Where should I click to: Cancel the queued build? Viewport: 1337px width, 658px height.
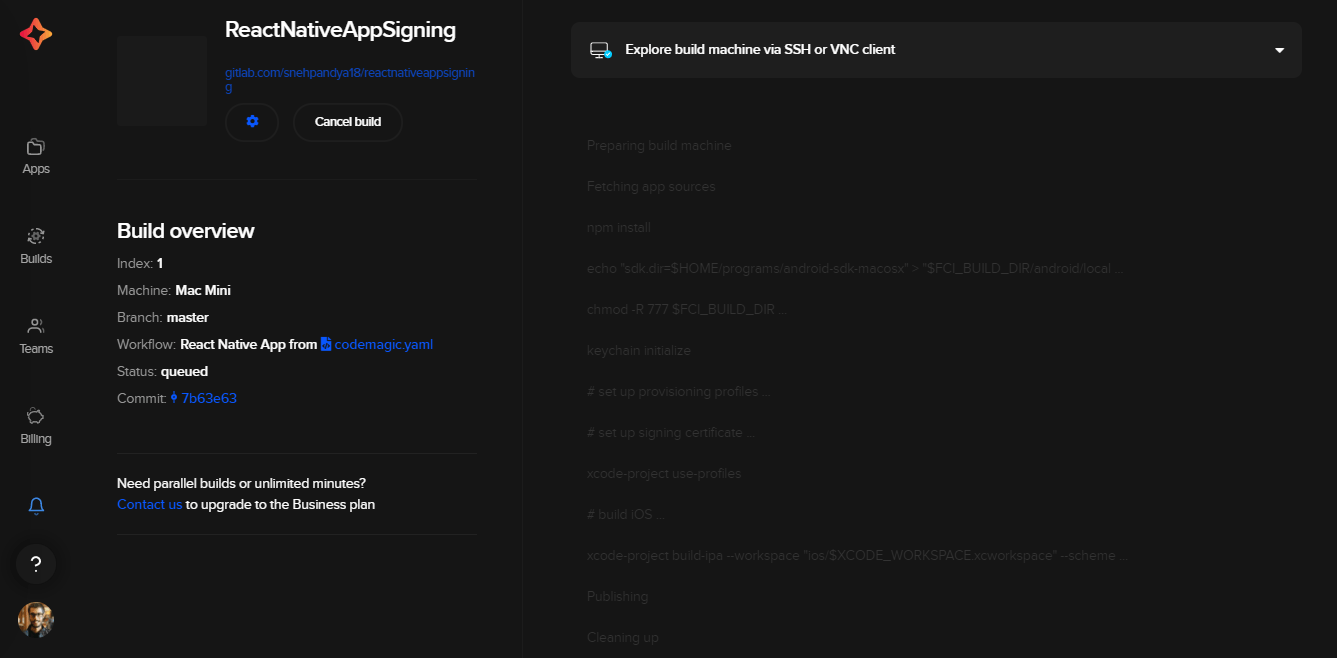click(x=348, y=122)
